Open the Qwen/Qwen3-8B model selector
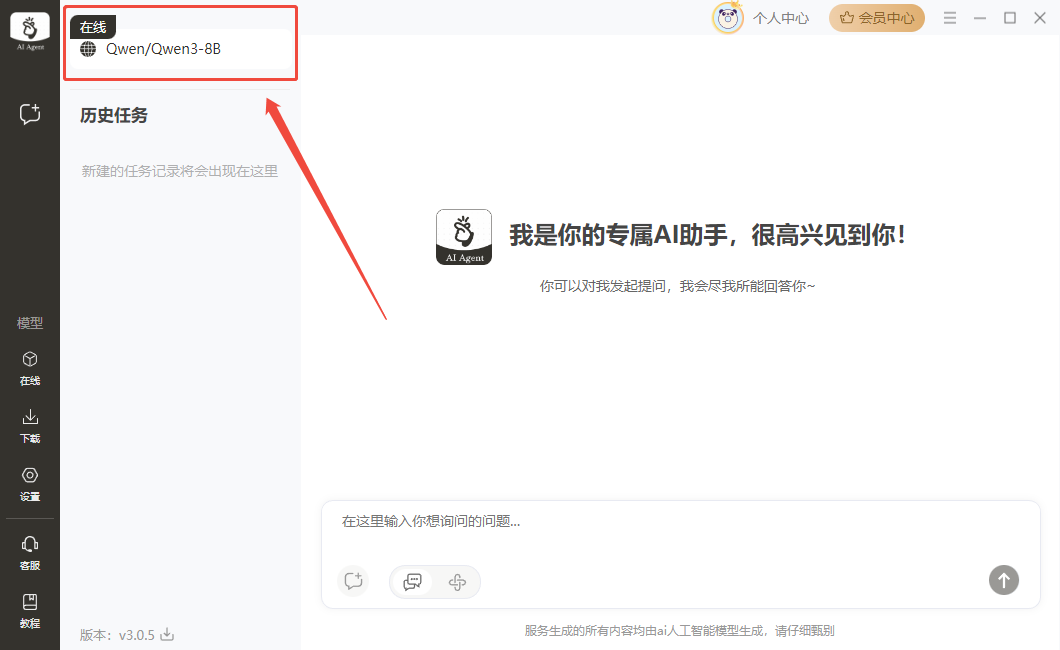Viewport: 1060px width, 650px height. (x=163, y=49)
